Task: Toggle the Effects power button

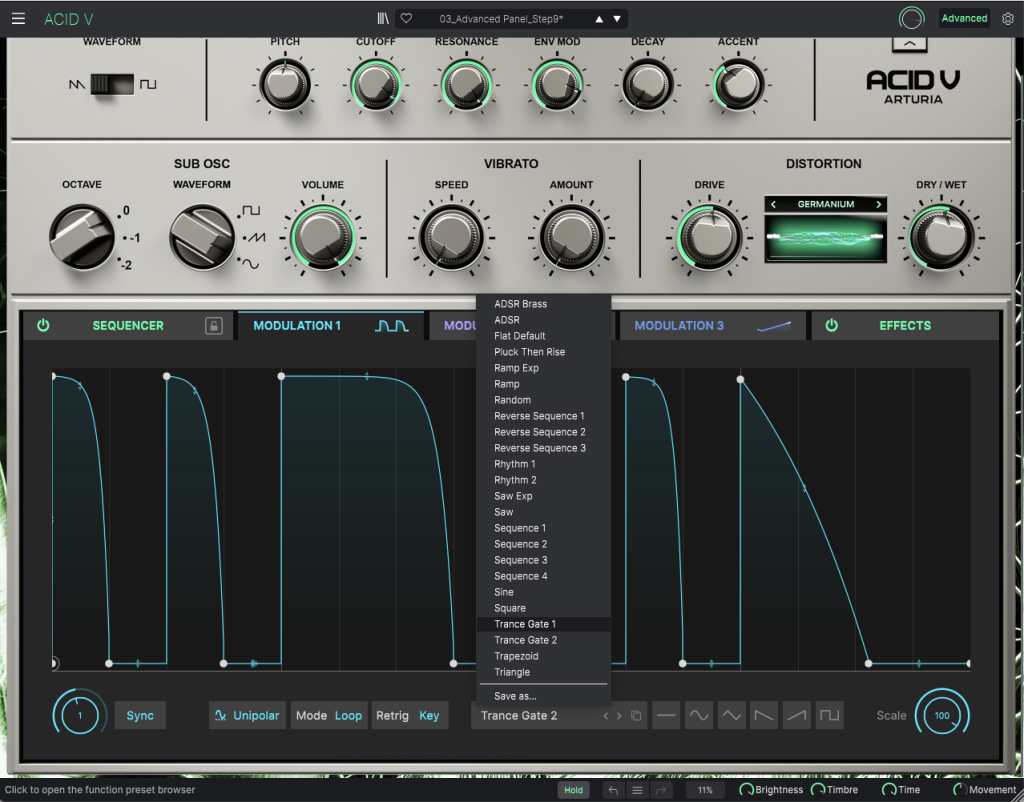Action: [x=831, y=326]
